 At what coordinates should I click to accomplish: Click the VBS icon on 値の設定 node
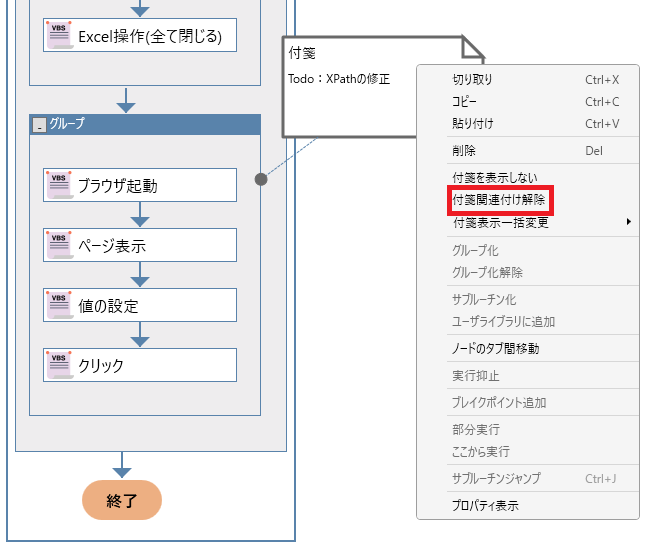pos(58,305)
